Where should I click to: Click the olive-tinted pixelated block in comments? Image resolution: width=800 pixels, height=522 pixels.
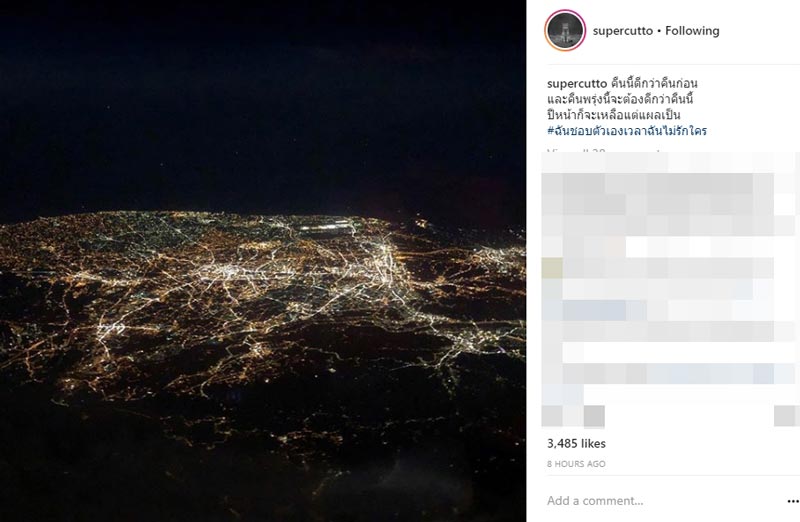coord(552,268)
